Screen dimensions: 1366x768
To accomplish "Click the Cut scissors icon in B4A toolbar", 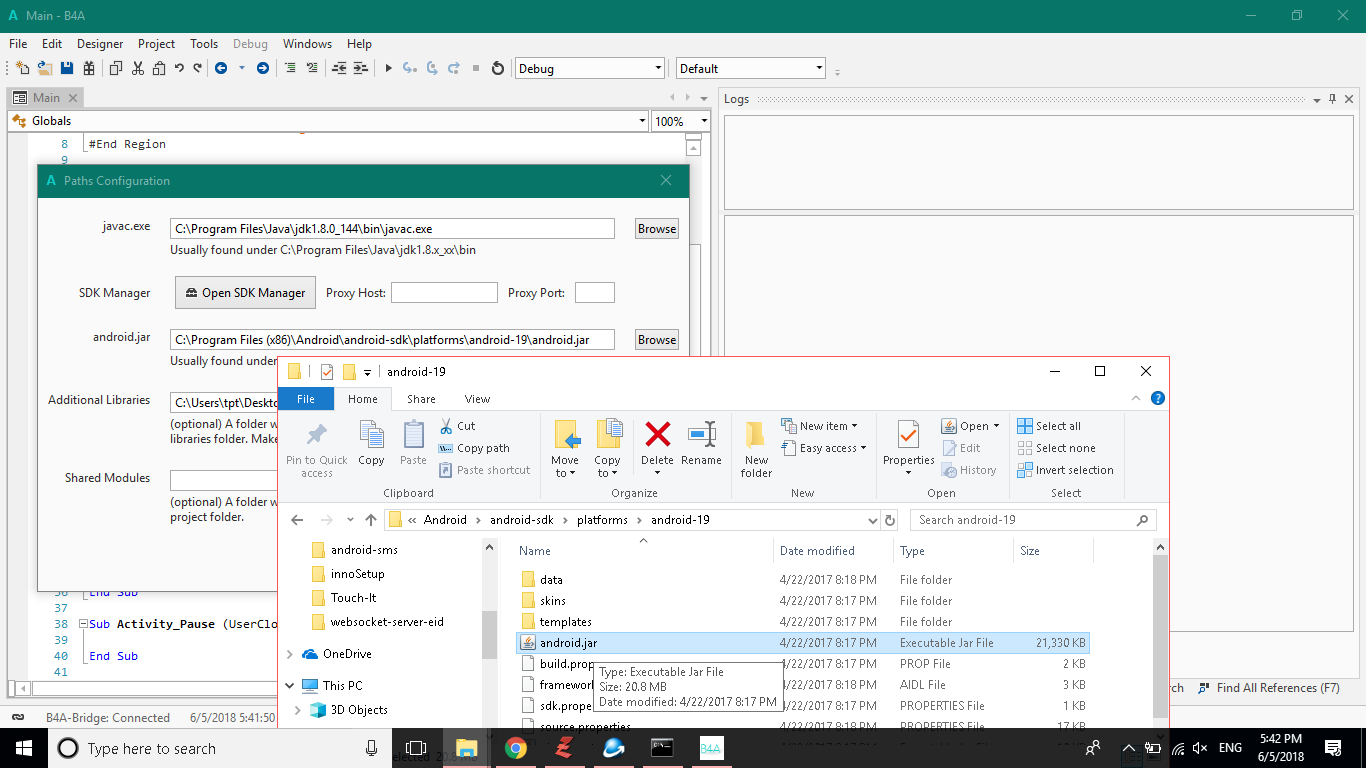I will [137, 68].
